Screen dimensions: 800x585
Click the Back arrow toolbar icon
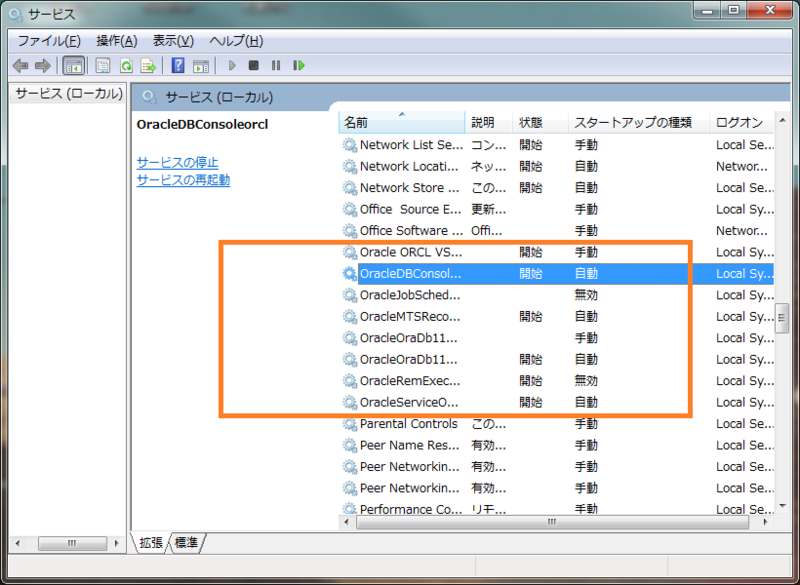coord(20,65)
